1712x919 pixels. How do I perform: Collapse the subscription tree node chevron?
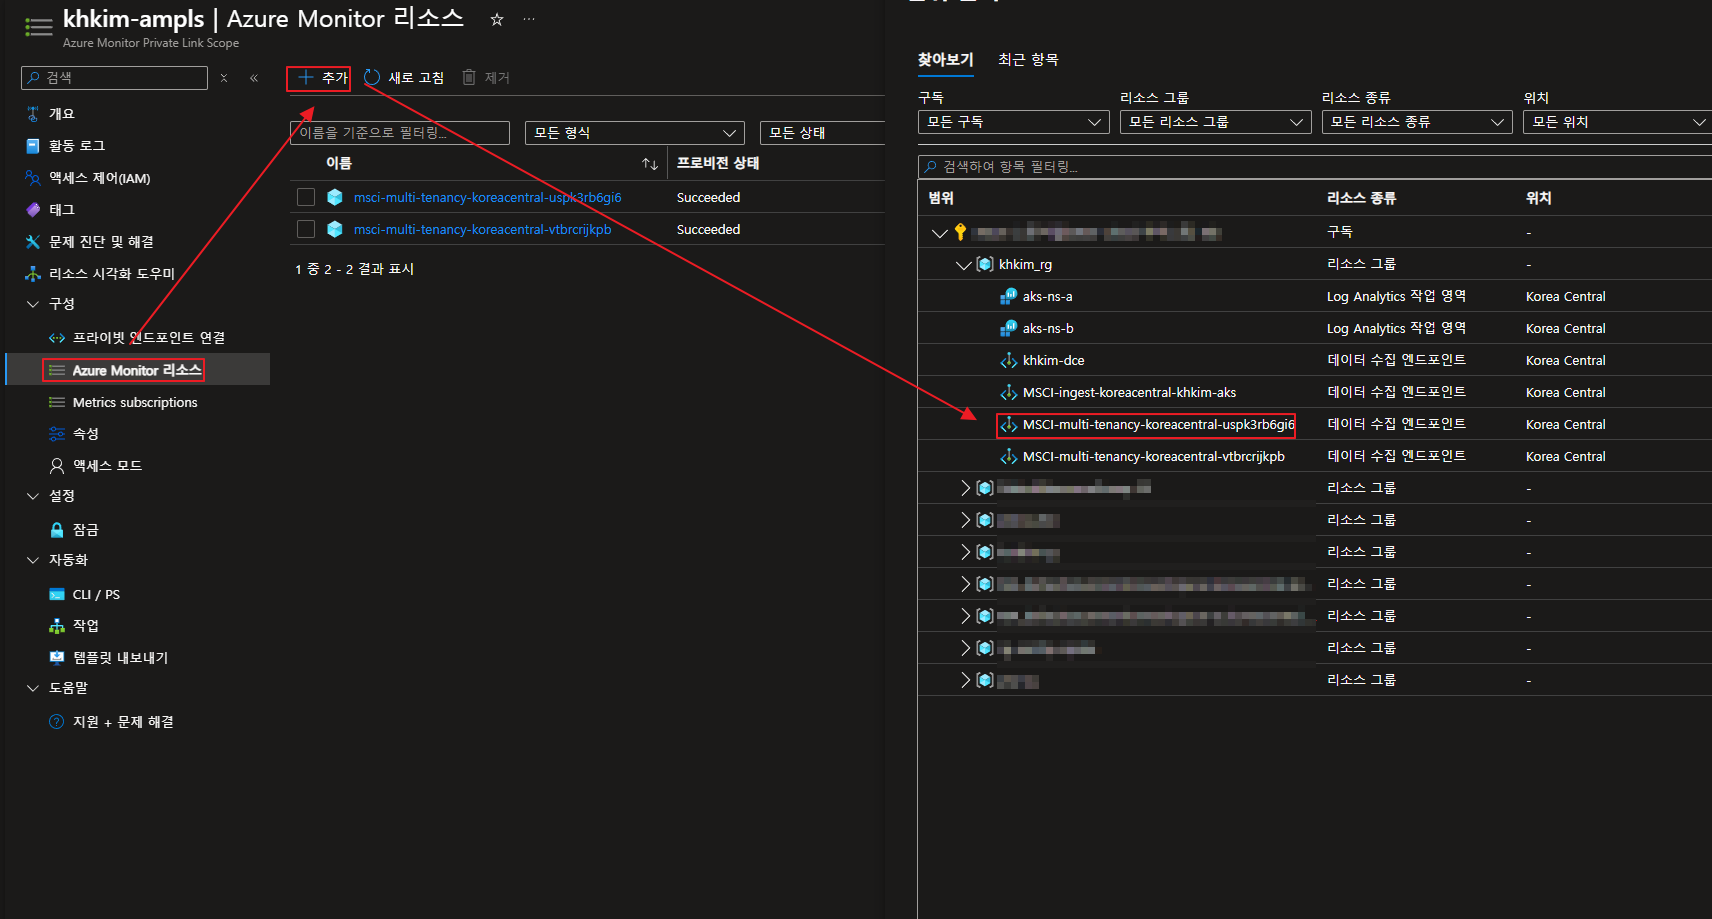coord(939,233)
